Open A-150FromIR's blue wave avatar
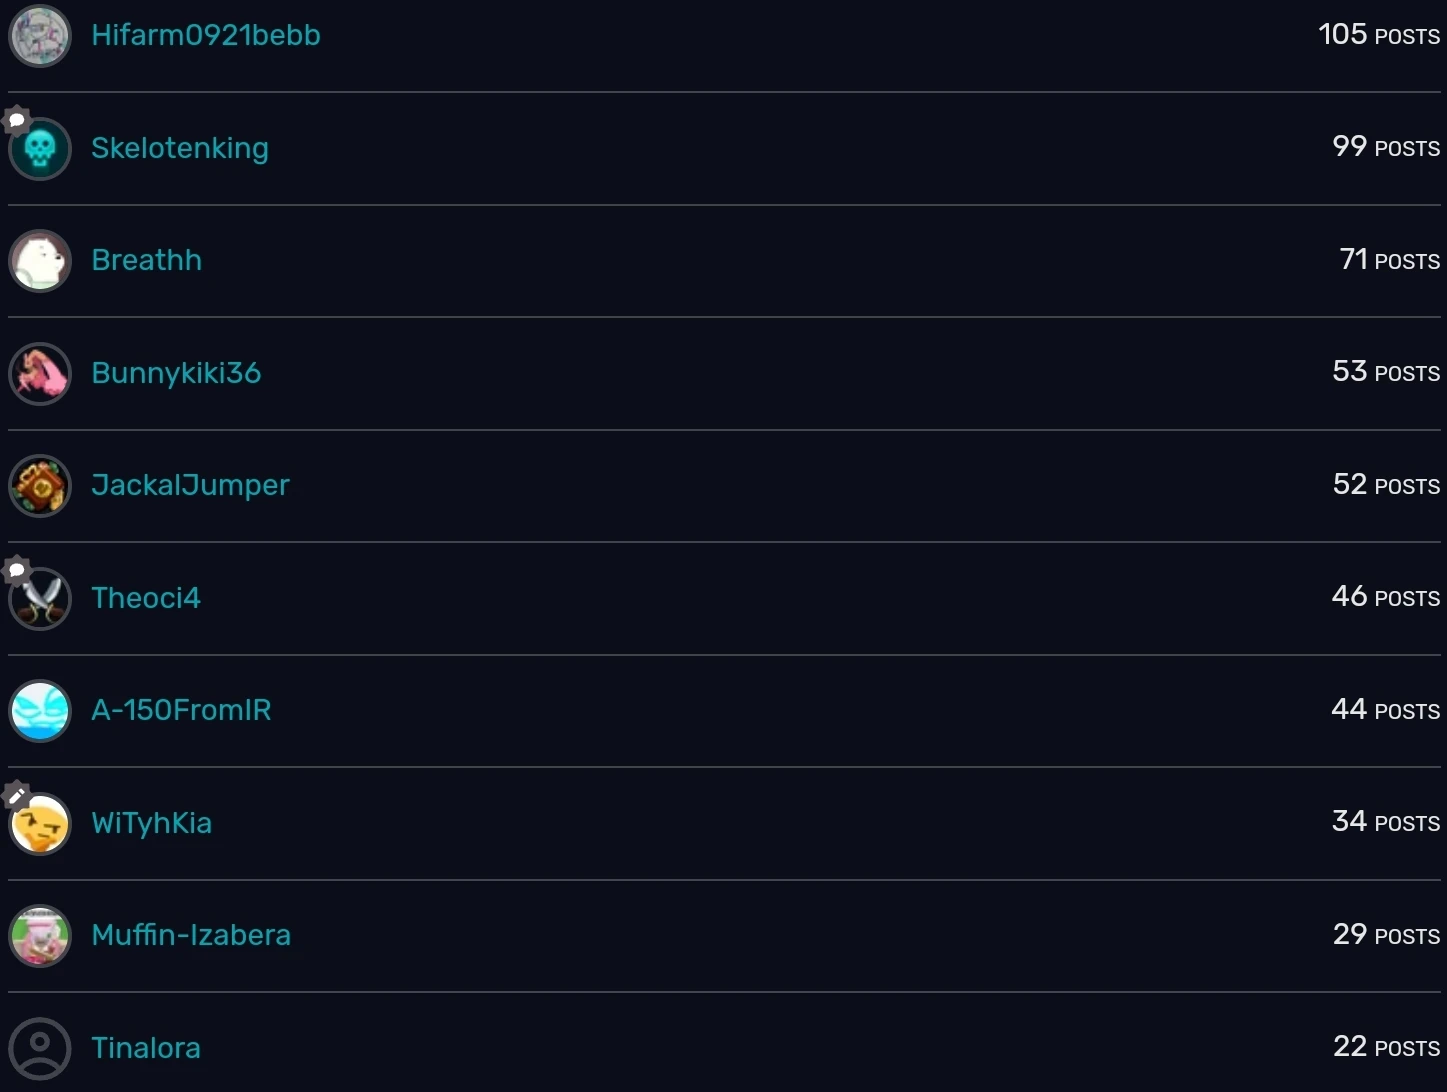Viewport: 1447px width, 1092px height. [40, 711]
